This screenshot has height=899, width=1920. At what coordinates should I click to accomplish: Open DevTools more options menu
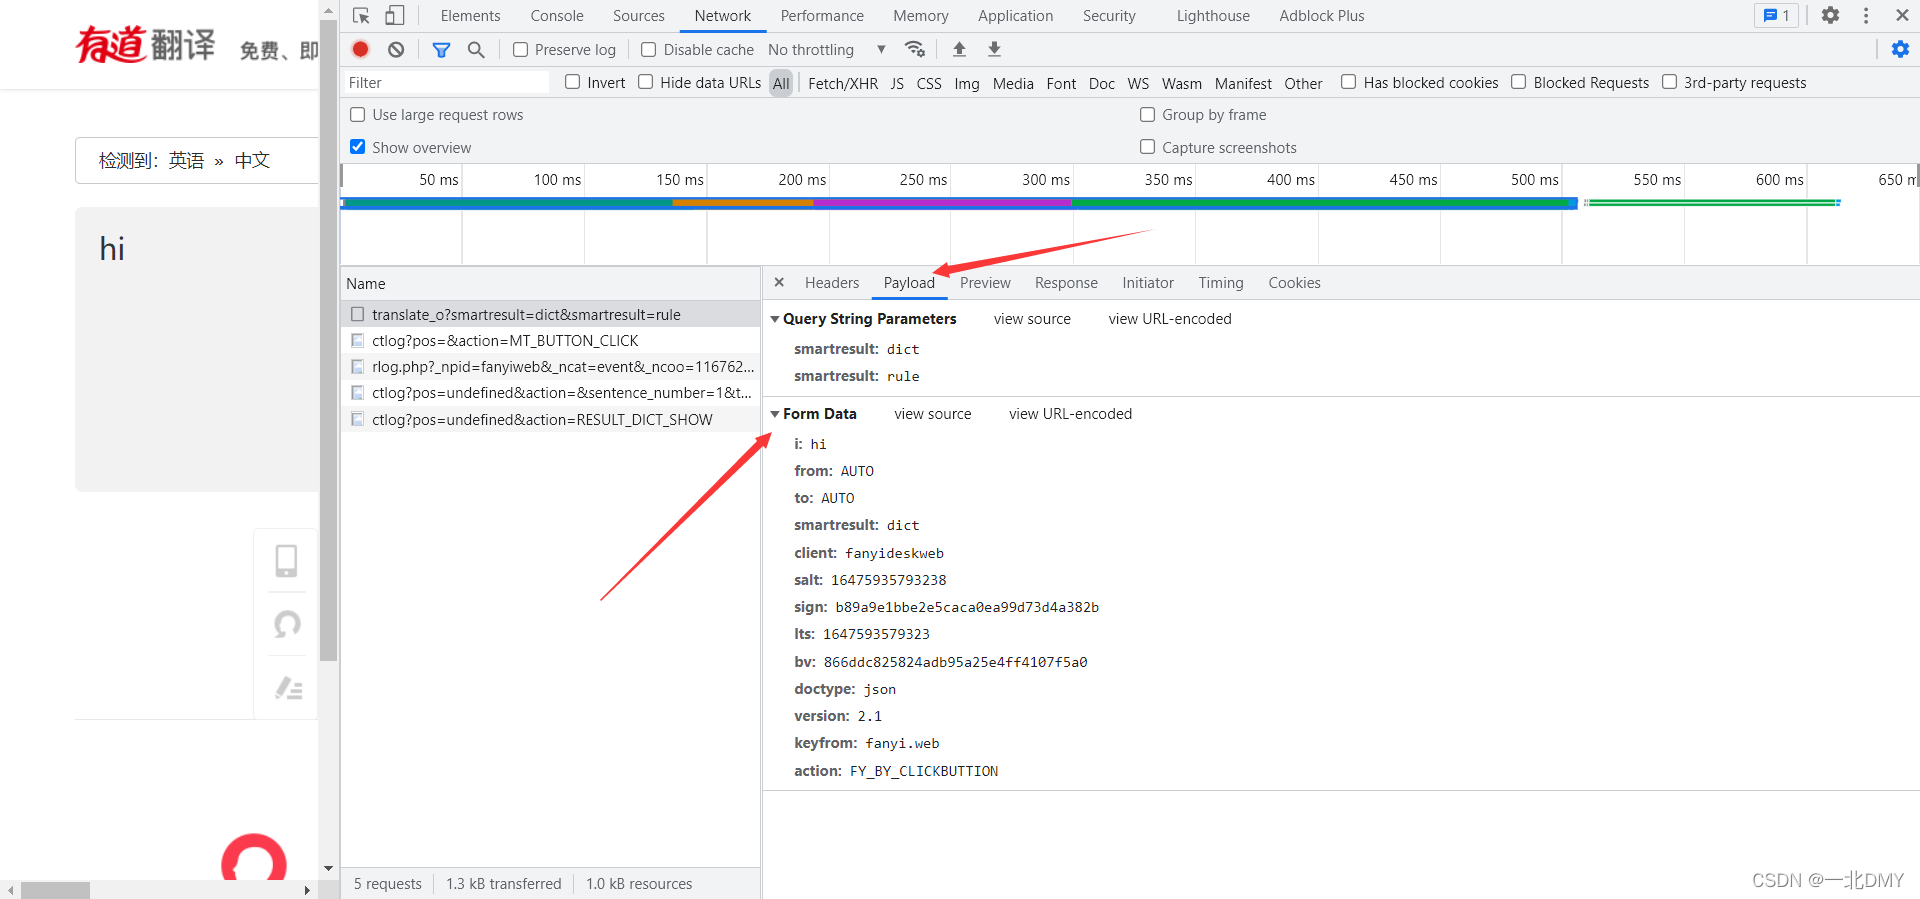1866,16
